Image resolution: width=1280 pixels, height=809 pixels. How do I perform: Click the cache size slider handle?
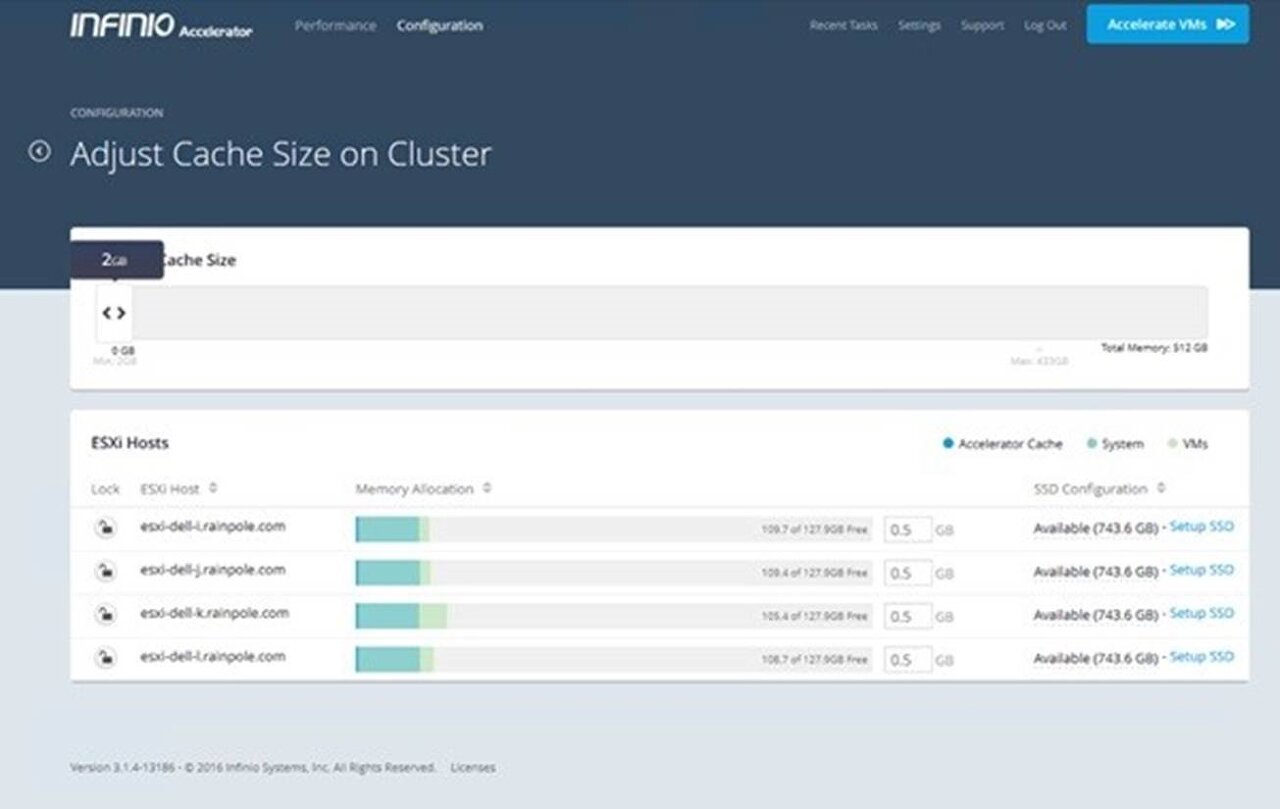click(114, 313)
